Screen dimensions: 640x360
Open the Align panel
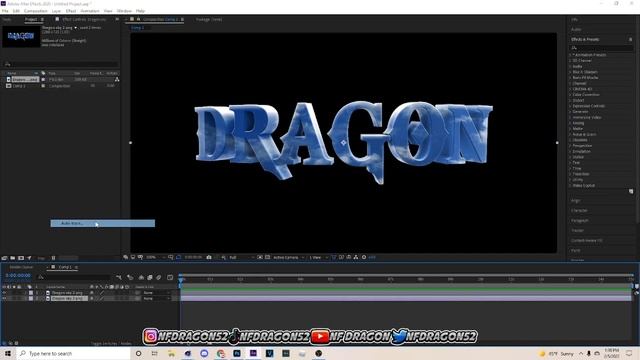tap(576, 201)
